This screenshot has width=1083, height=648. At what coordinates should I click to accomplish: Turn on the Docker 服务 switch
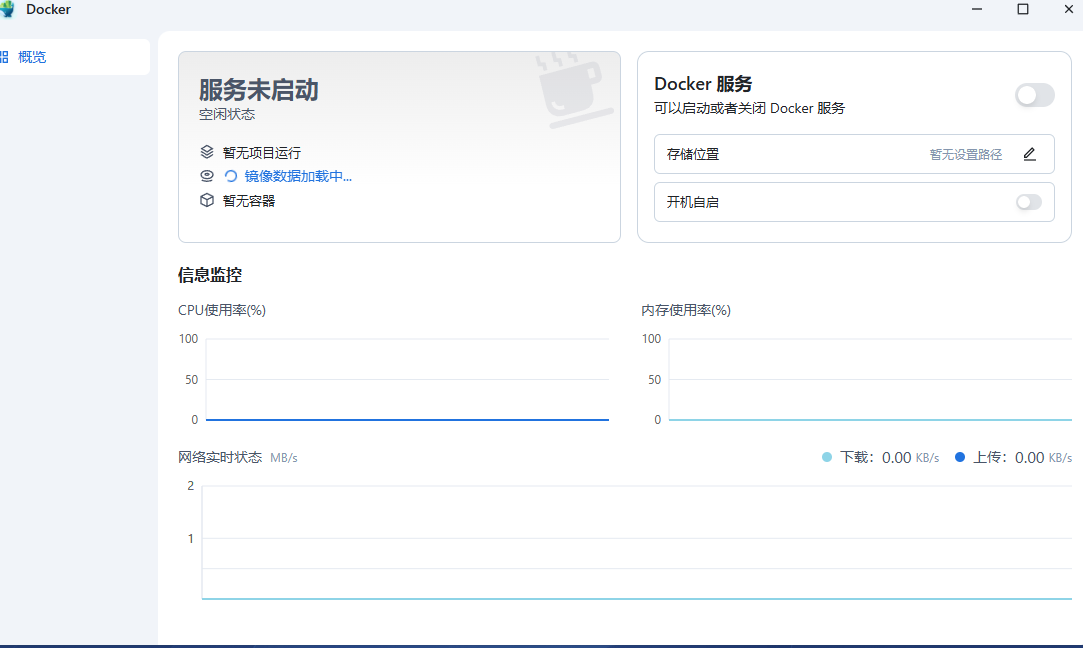pyautogui.click(x=1034, y=95)
